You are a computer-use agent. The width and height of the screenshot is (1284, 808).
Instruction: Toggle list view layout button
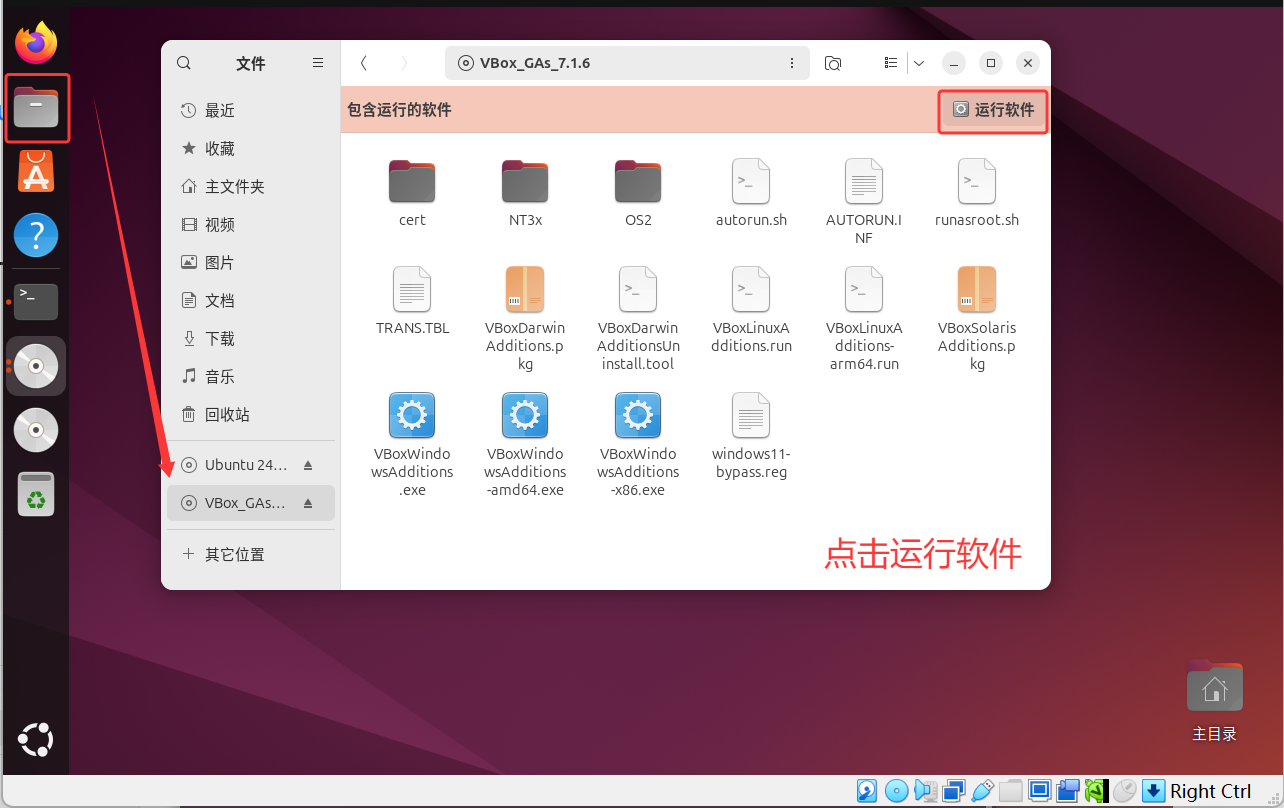[x=891, y=63]
